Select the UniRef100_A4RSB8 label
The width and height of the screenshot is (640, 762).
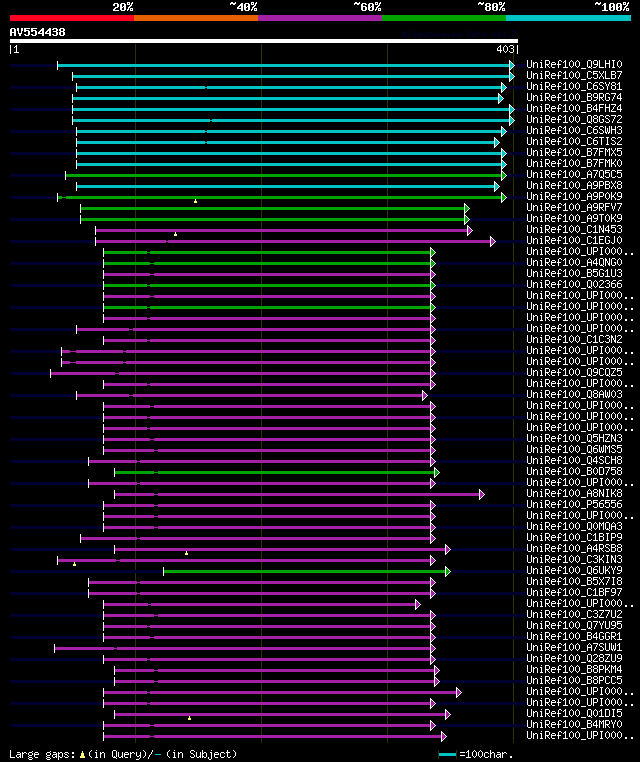(574, 548)
